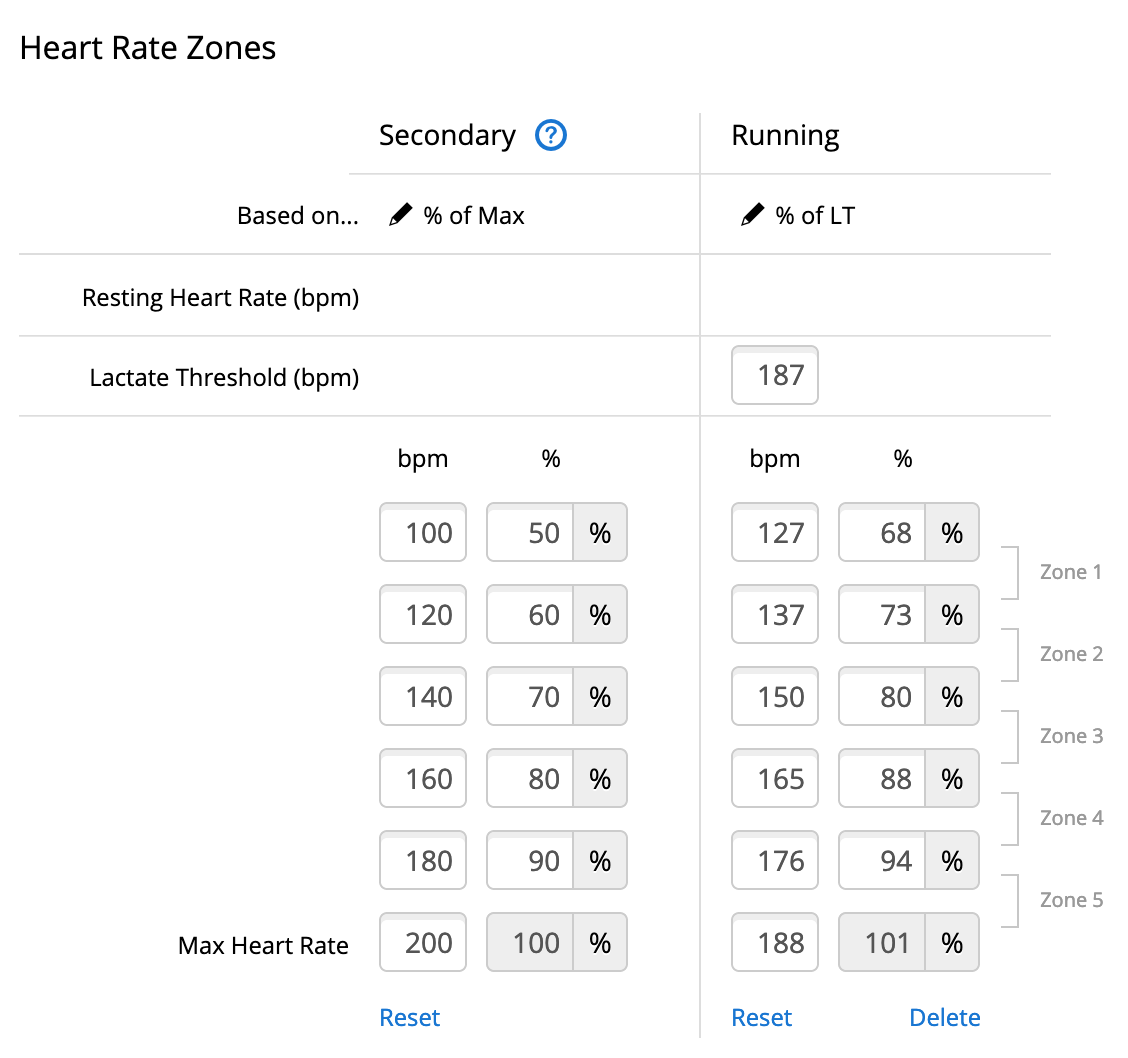This screenshot has width=1128, height=1058.
Task: Click the Secondary help question mark icon
Action: [x=551, y=135]
